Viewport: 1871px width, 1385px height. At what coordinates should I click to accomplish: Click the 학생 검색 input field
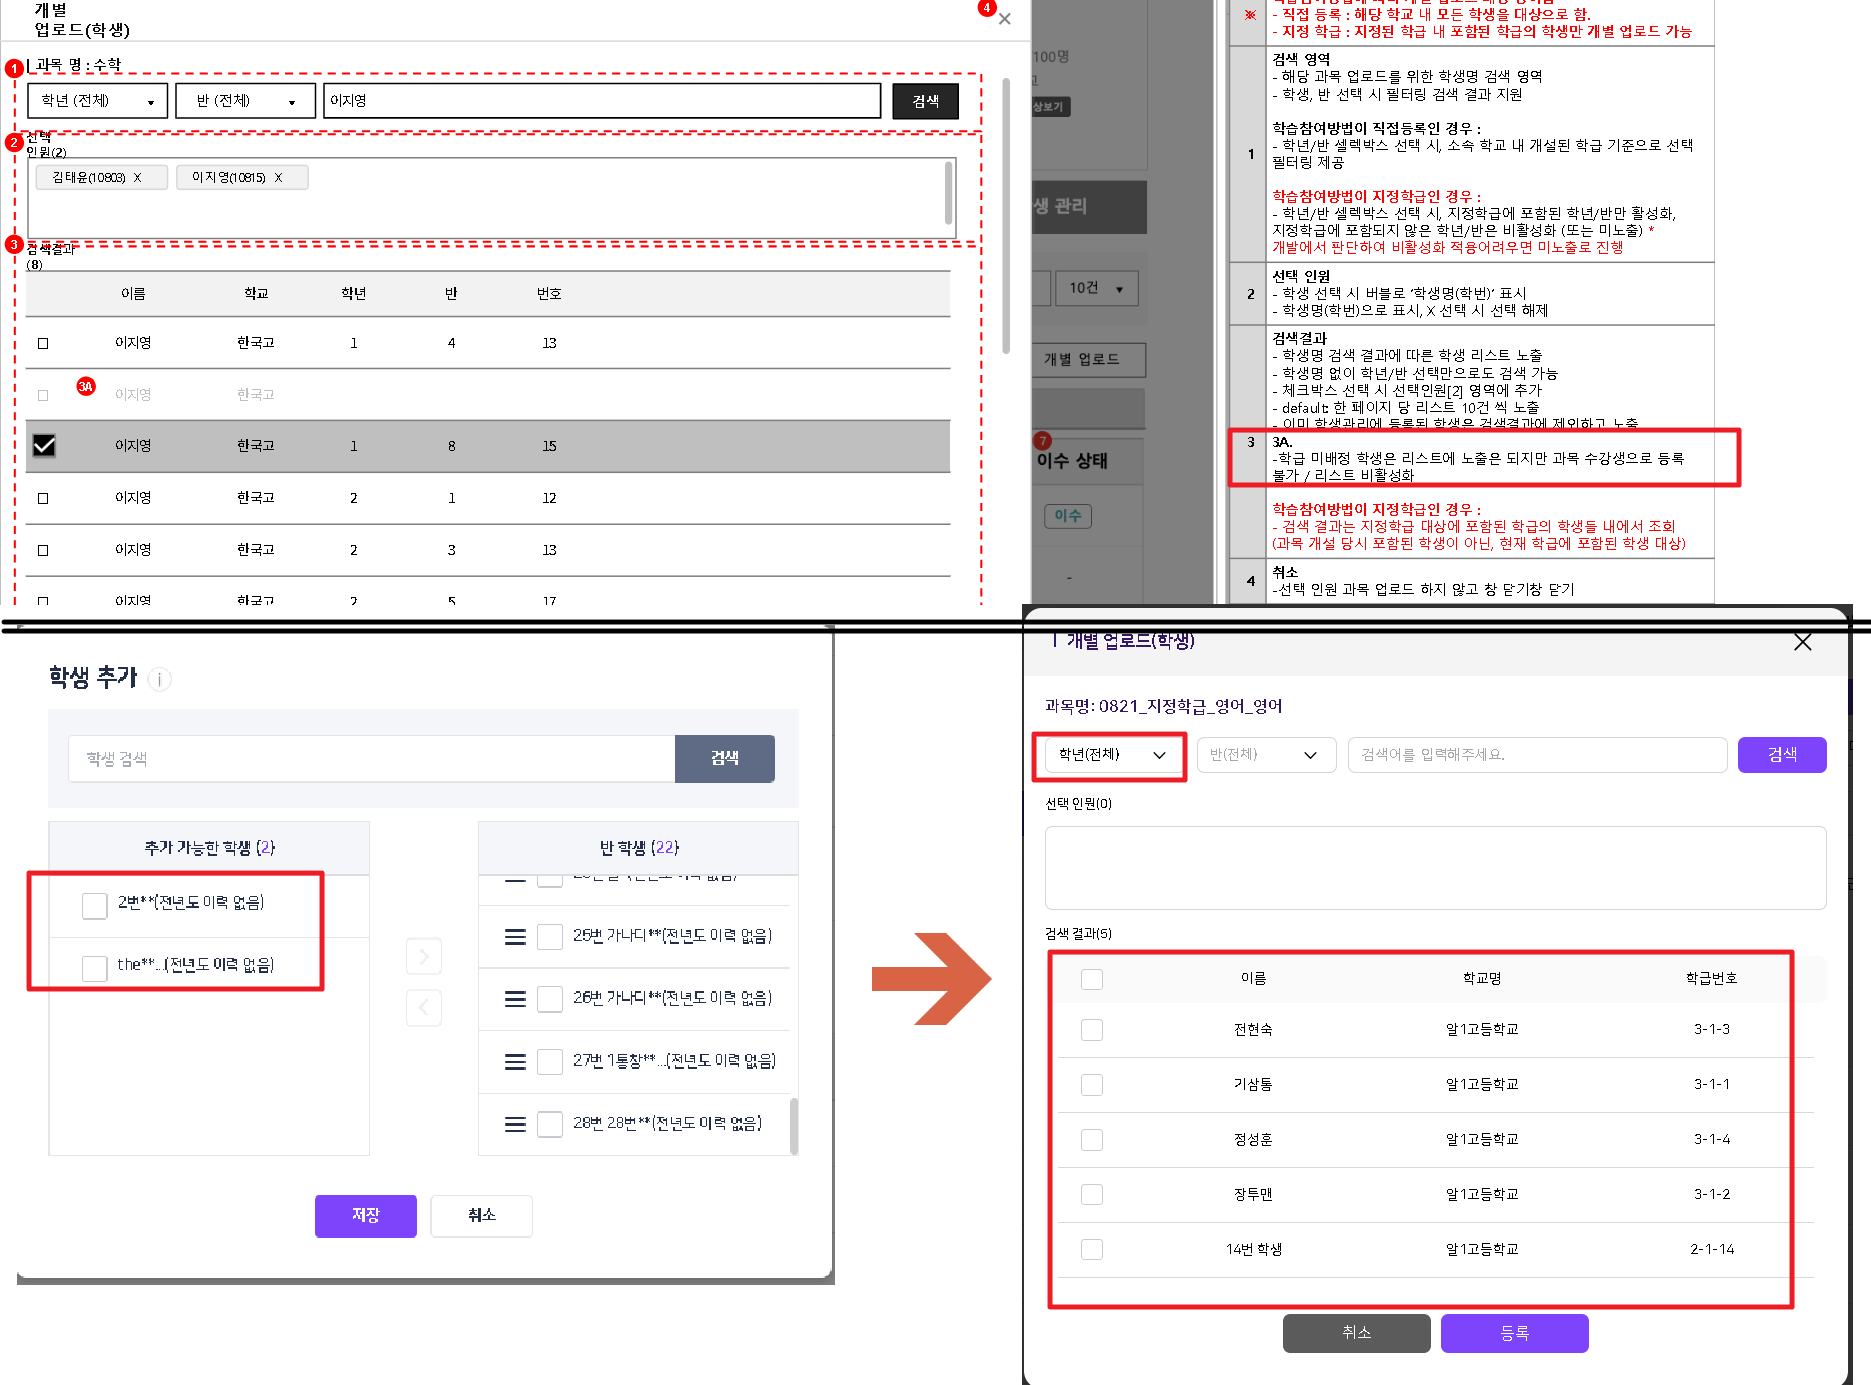coord(371,759)
